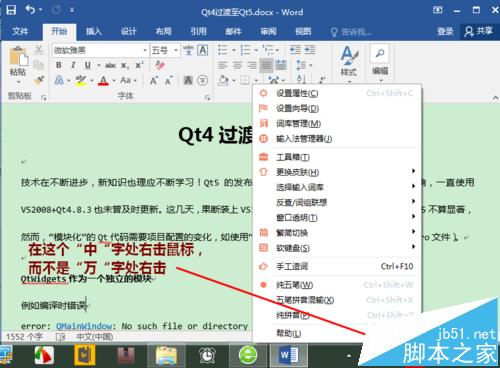Click the Distributed alignment icon
The height and width of the screenshot is (368, 500).
pyautogui.click(x=281, y=65)
